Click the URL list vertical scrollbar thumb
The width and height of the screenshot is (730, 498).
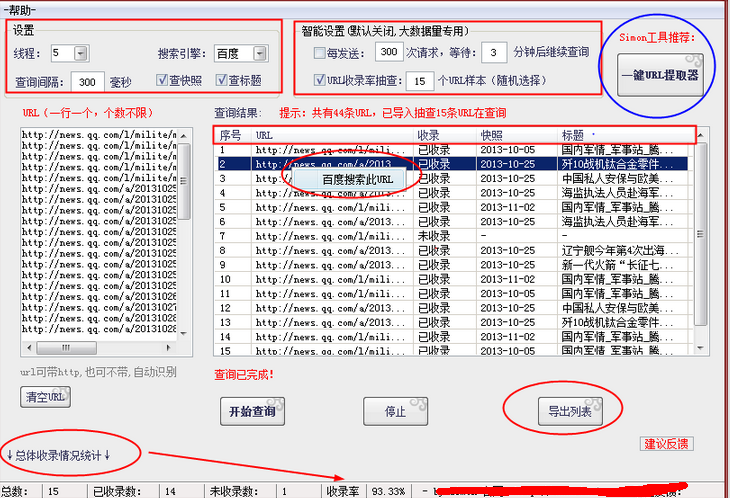pos(184,181)
